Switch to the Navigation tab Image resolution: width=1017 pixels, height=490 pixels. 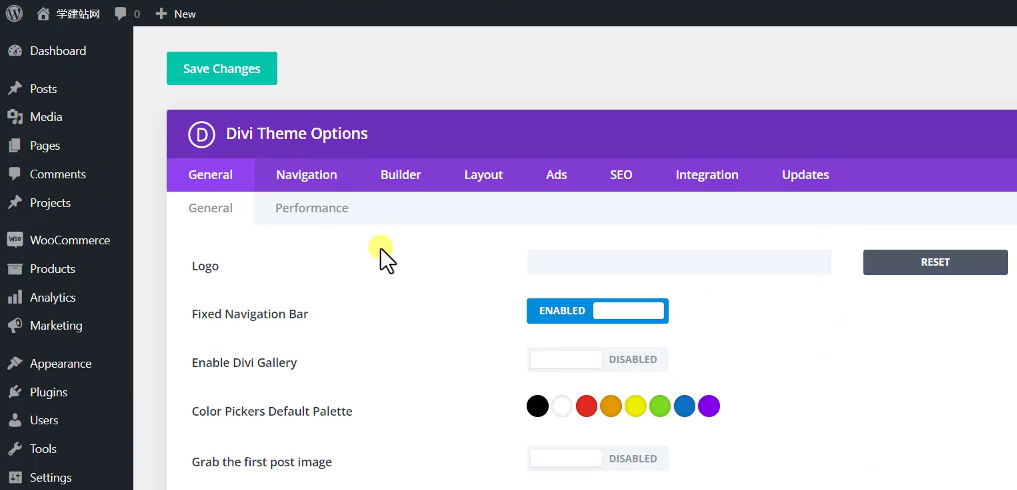306,175
